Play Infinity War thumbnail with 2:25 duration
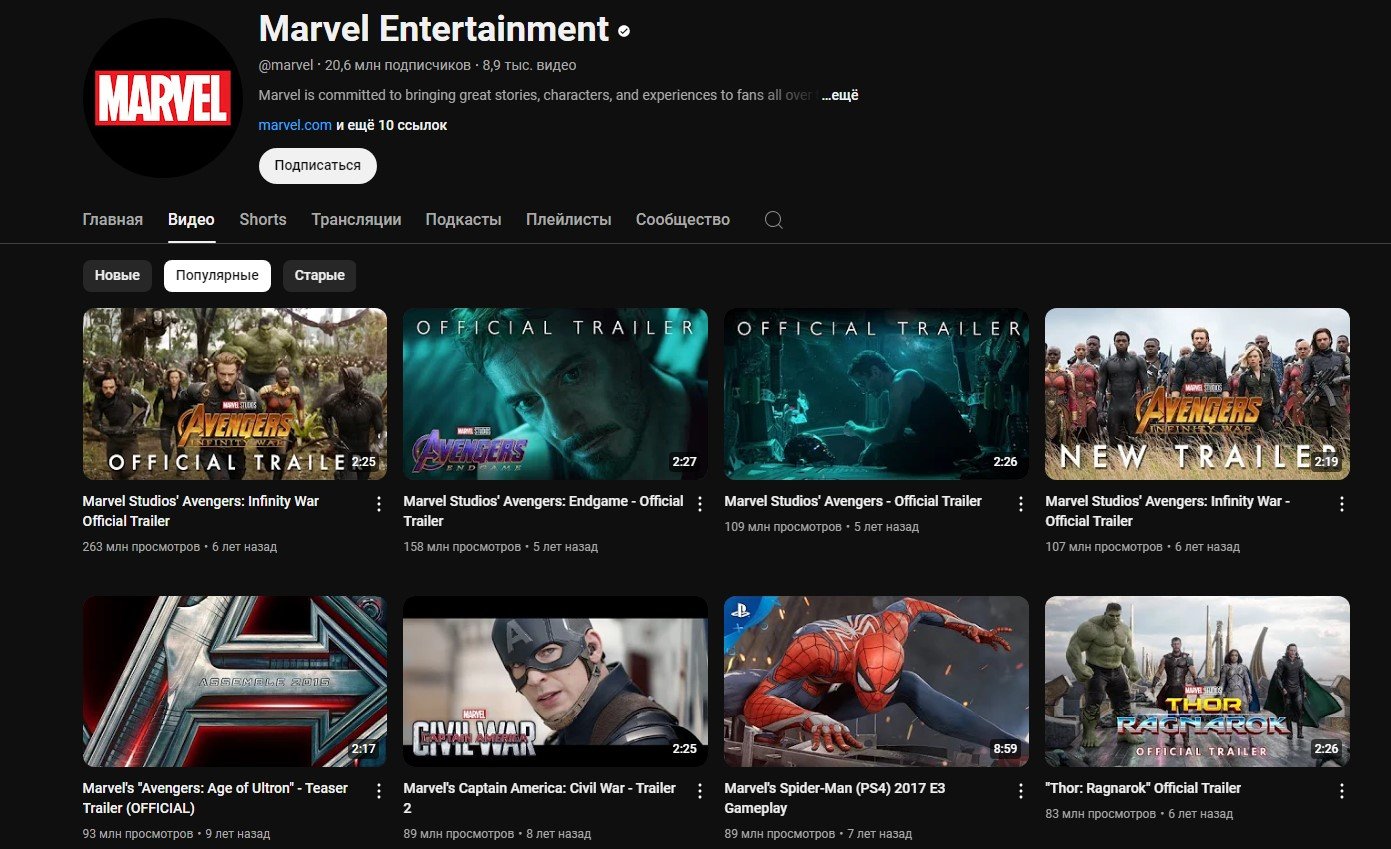The height and width of the screenshot is (849, 1391). [234, 393]
